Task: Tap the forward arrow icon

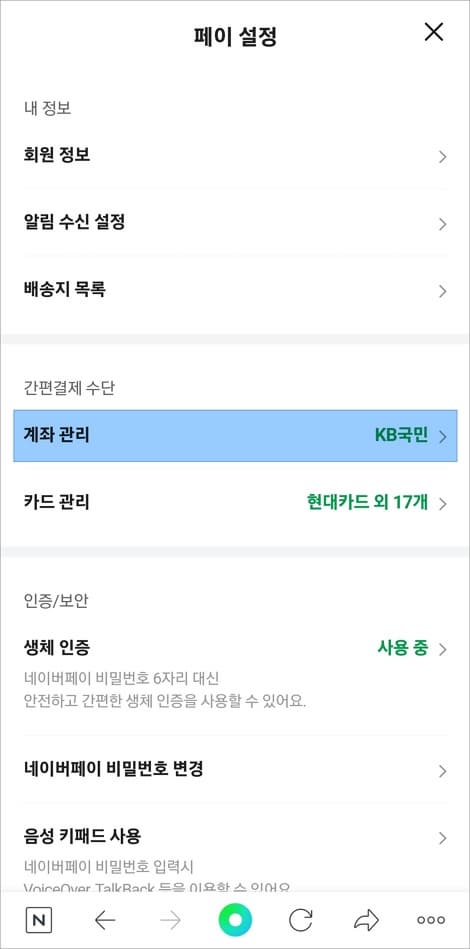Action: 171,921
